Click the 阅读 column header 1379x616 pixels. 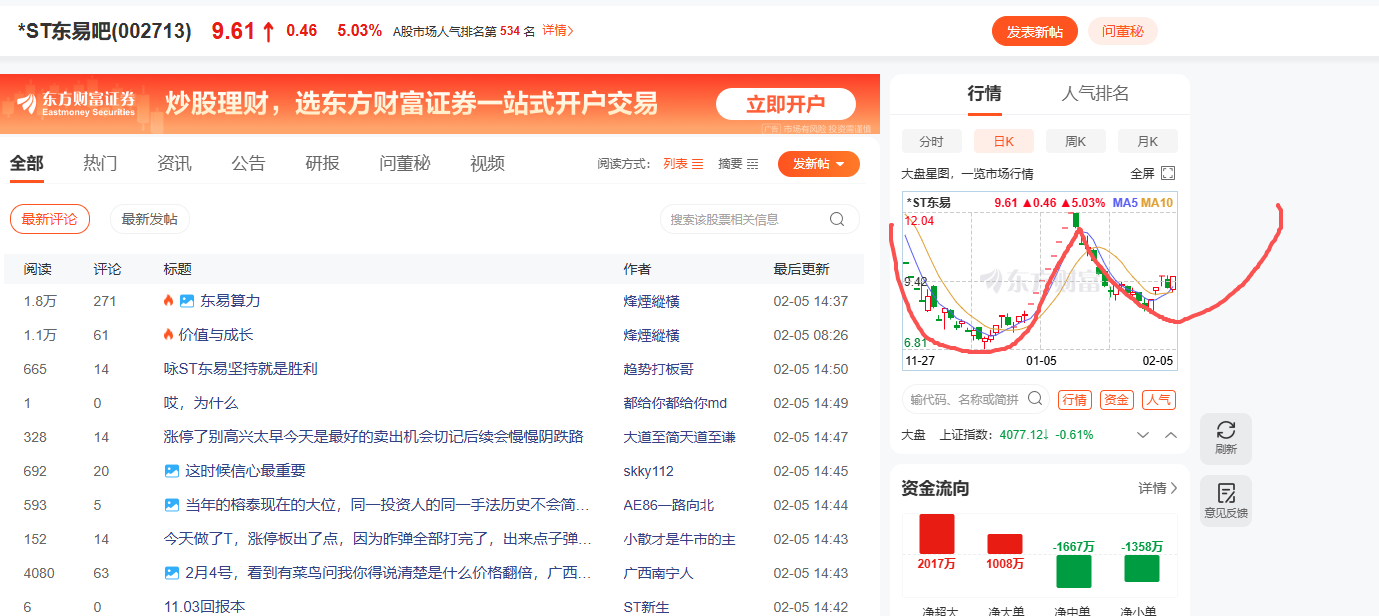[x=38, y=269]
